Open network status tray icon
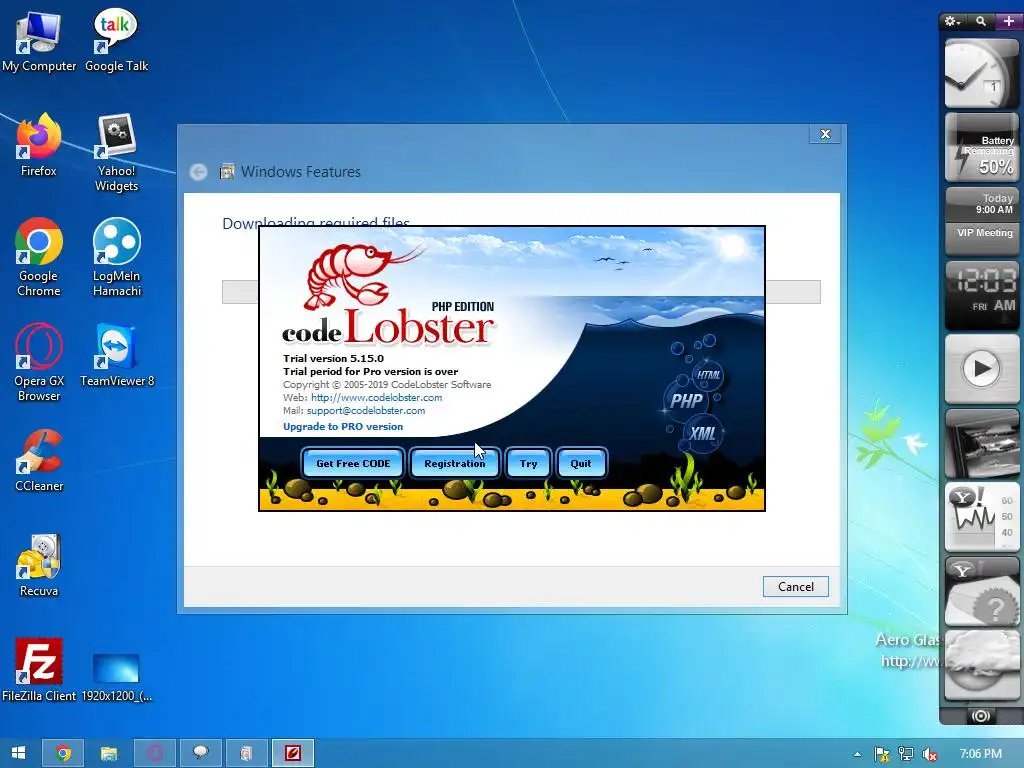Viewport: 1024px width, 768px height. pyautogui.click(x=906, y=754)
